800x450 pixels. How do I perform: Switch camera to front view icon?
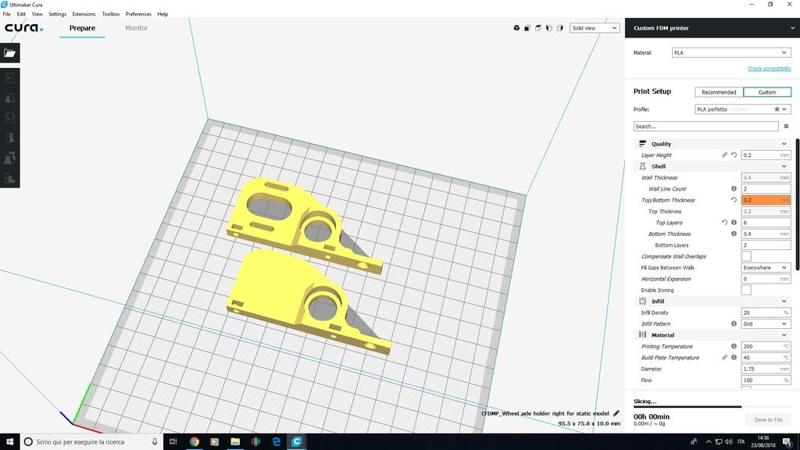point(527,28)
